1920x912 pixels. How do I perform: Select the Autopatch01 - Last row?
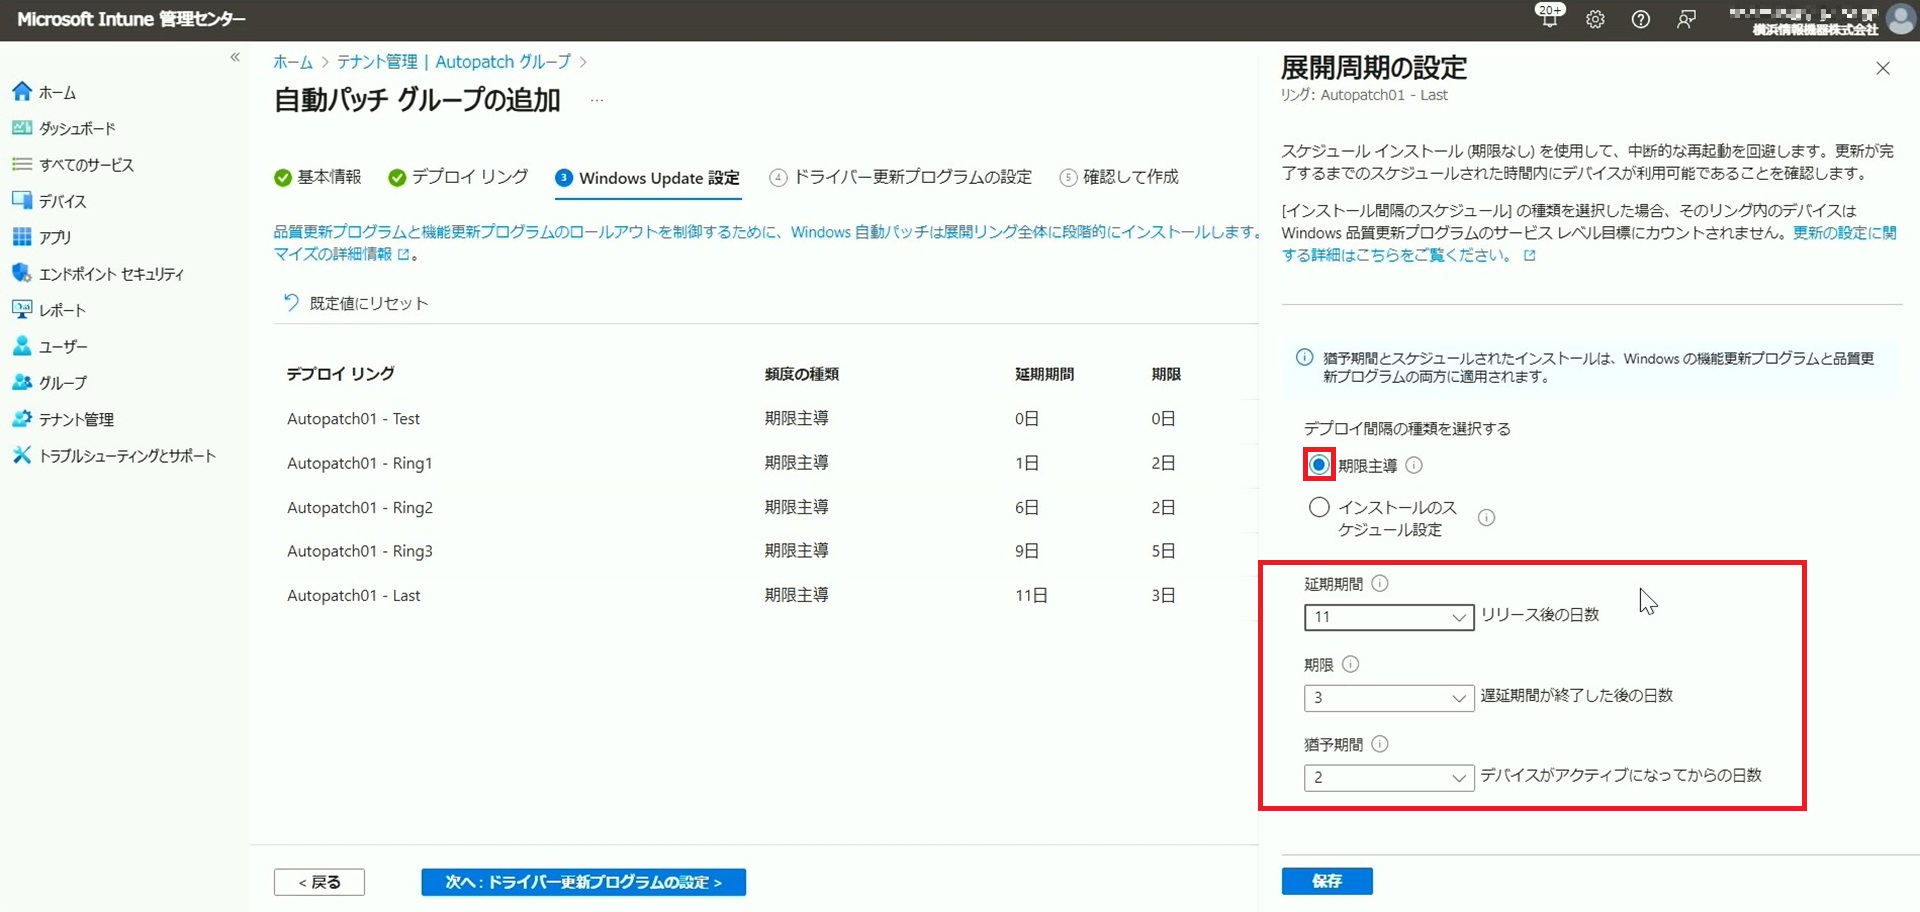pyautogui.click(x=765, y=595)
